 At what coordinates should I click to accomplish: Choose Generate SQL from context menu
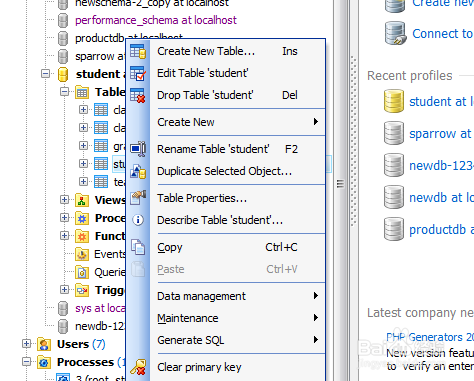click(237, 340)
